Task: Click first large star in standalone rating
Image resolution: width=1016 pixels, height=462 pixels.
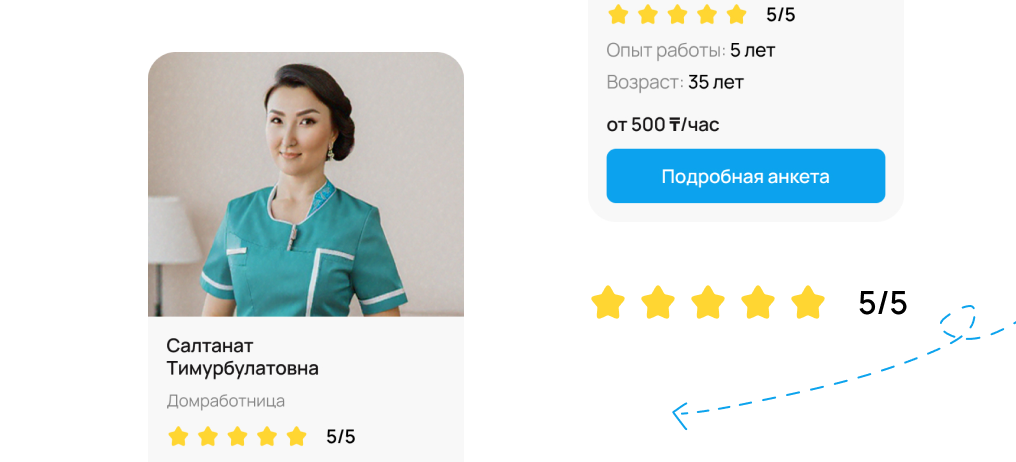Action: (608, 303)
